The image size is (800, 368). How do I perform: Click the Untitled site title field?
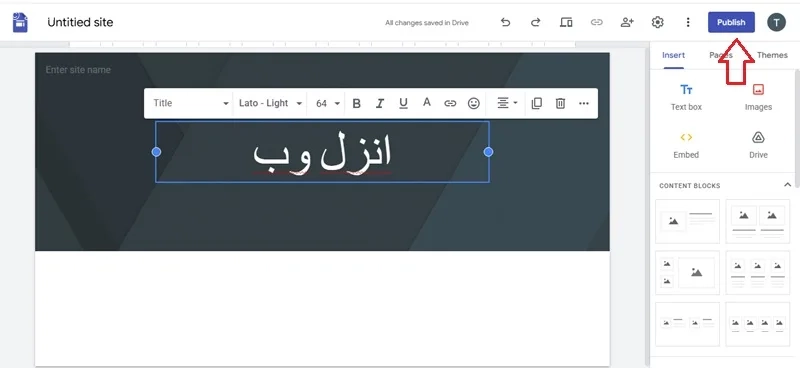tap(80, 22)
